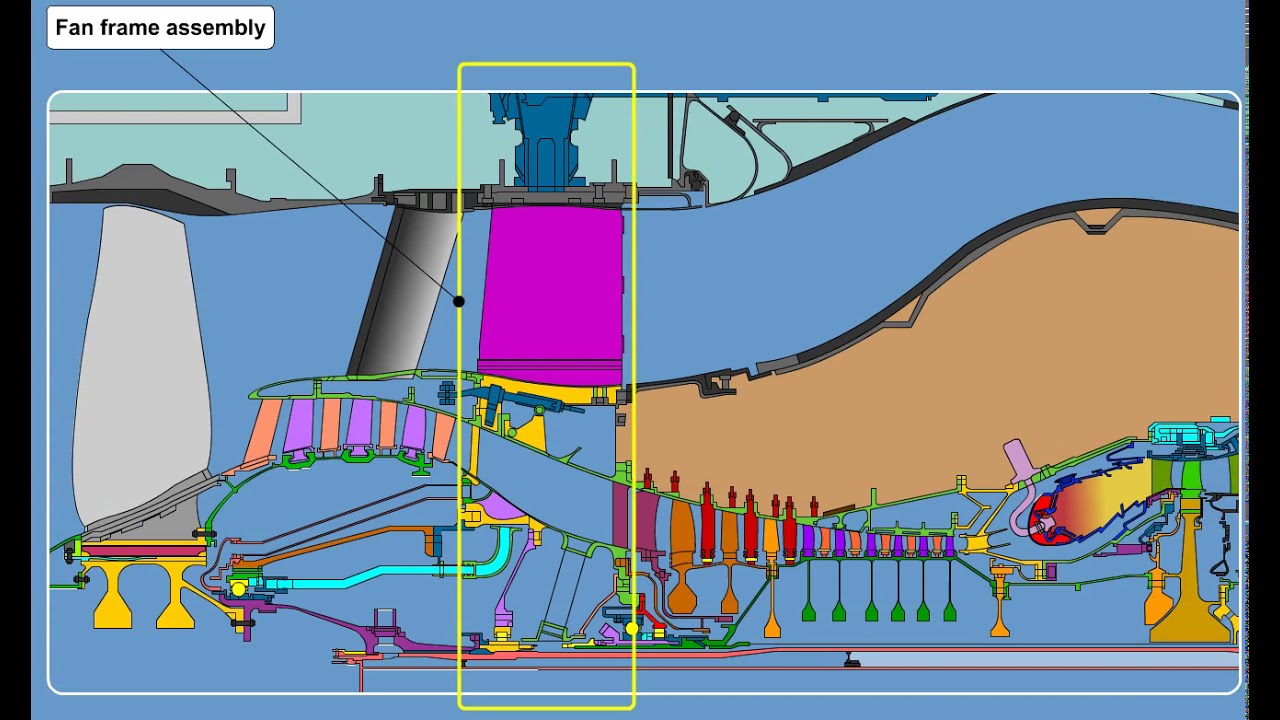
Task: Select the magenta fan frame strut
Action: tap(551, 296)
